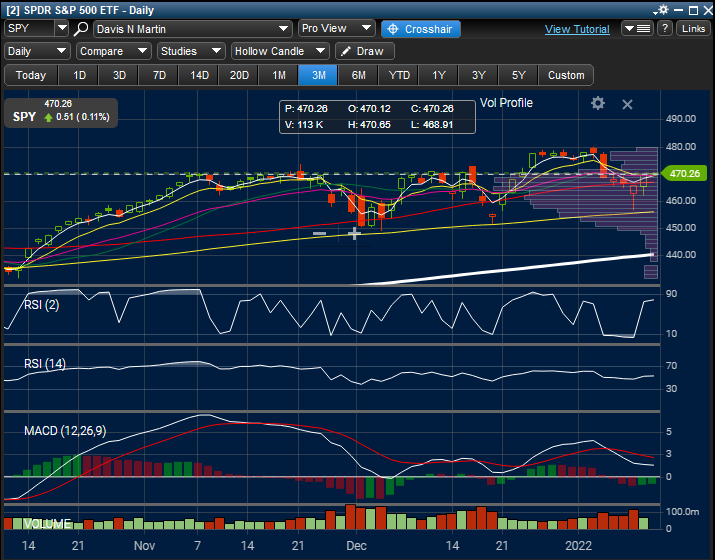Select the 3Y range tab
Screen dimensions: 715x560
pyautogui.click(x=478, y=75)
